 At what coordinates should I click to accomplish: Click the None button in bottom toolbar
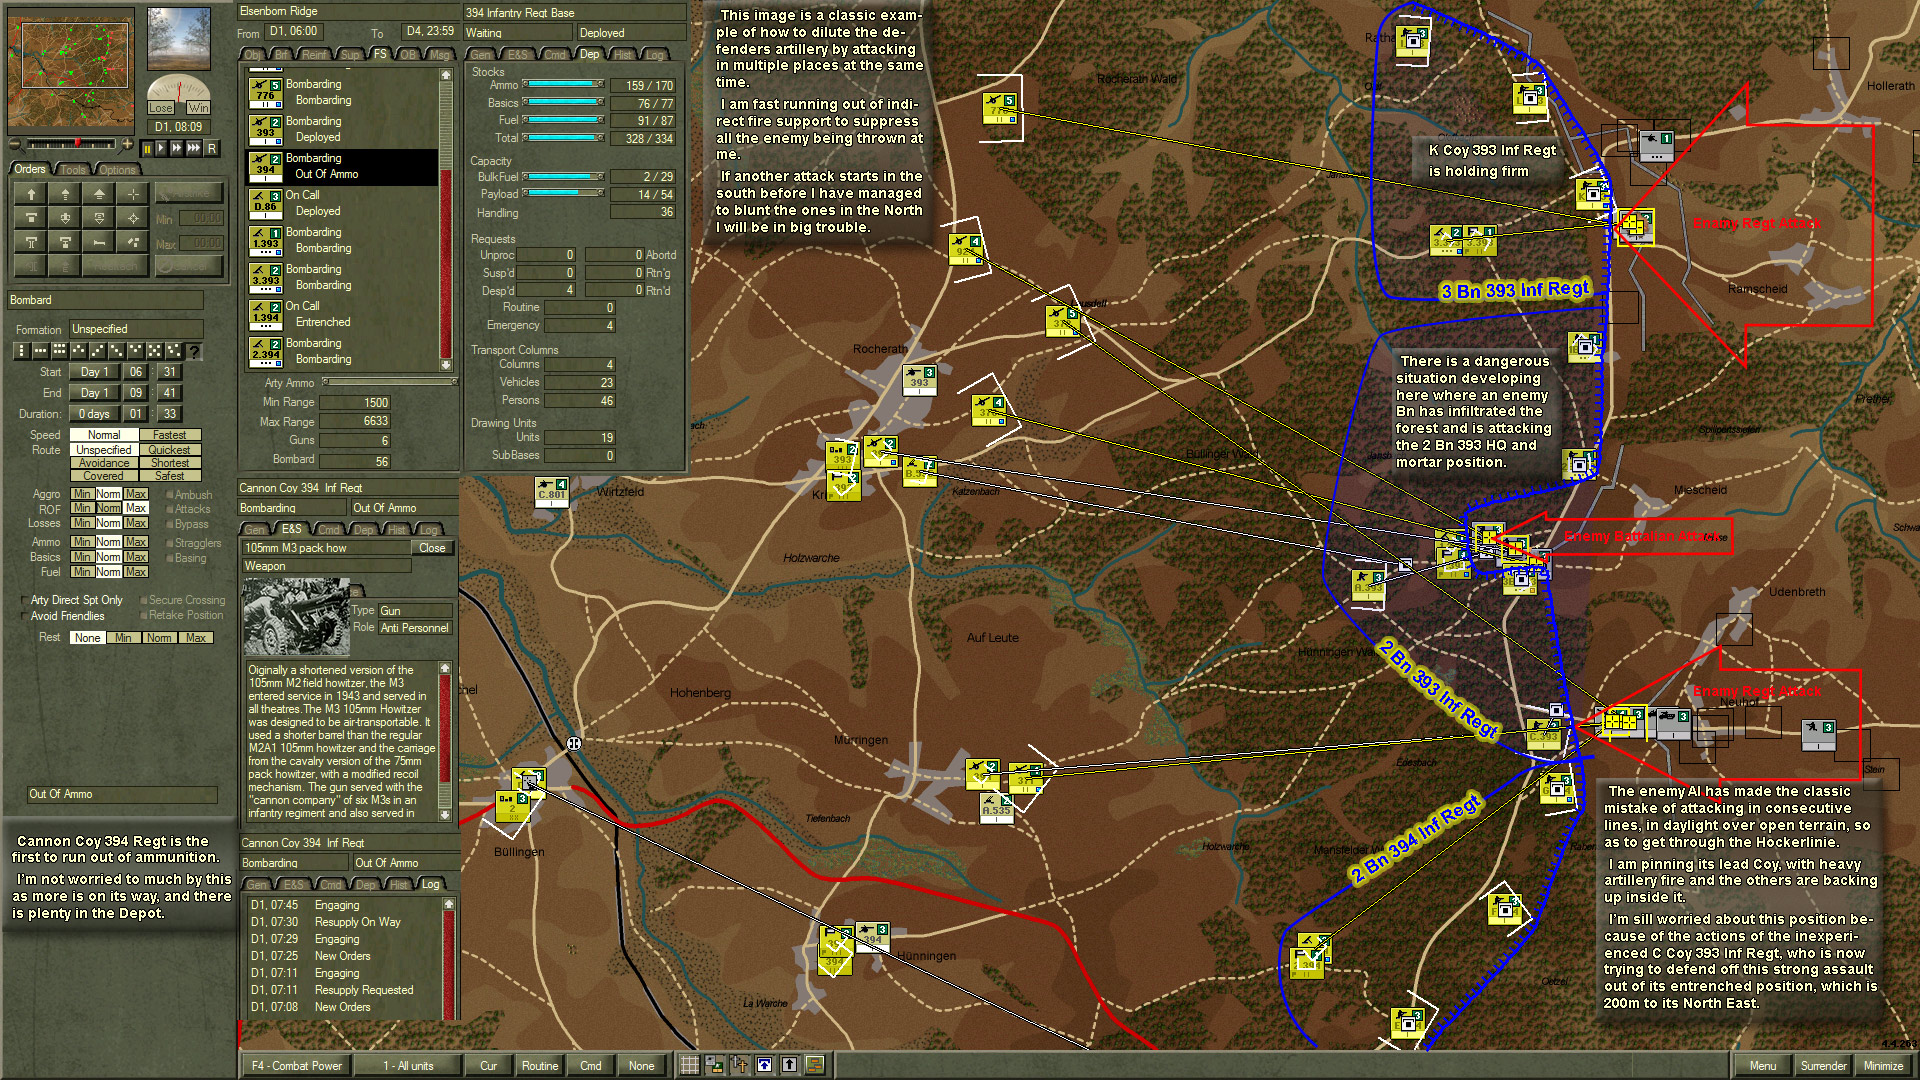(642, 1066)
